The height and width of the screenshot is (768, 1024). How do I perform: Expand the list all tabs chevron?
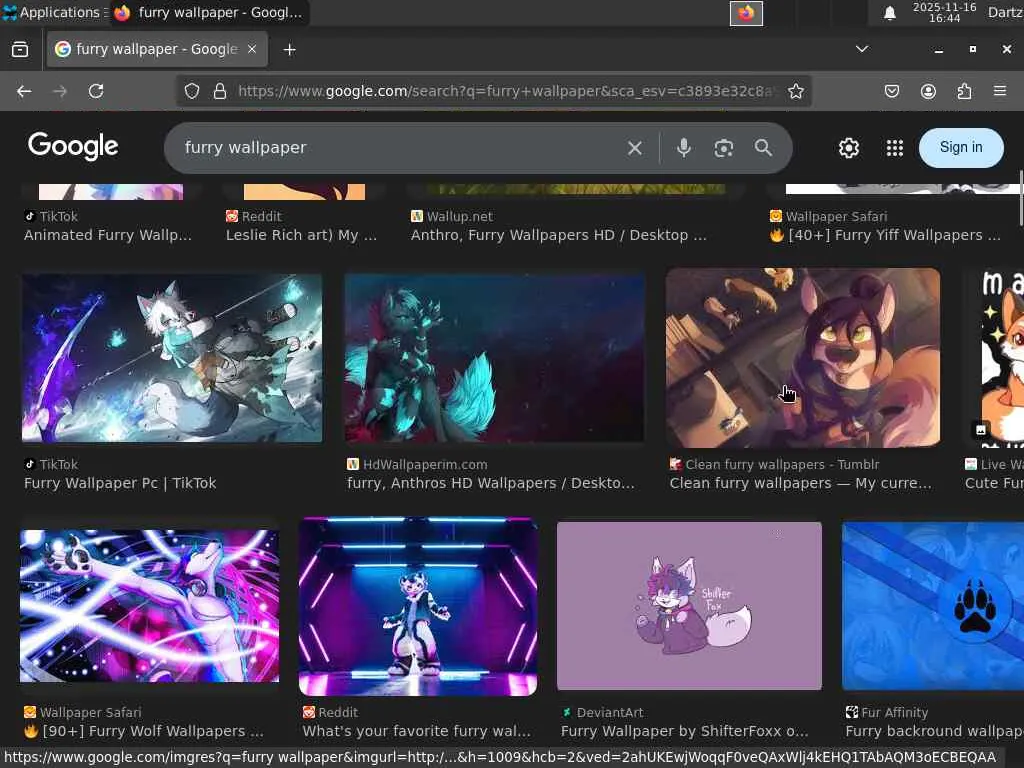coord(862,49)
